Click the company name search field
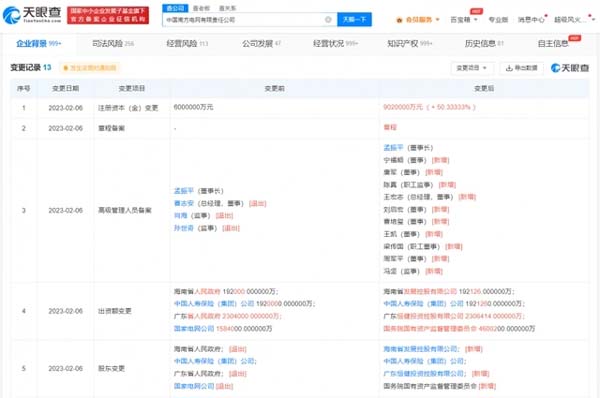 (245, 20)
